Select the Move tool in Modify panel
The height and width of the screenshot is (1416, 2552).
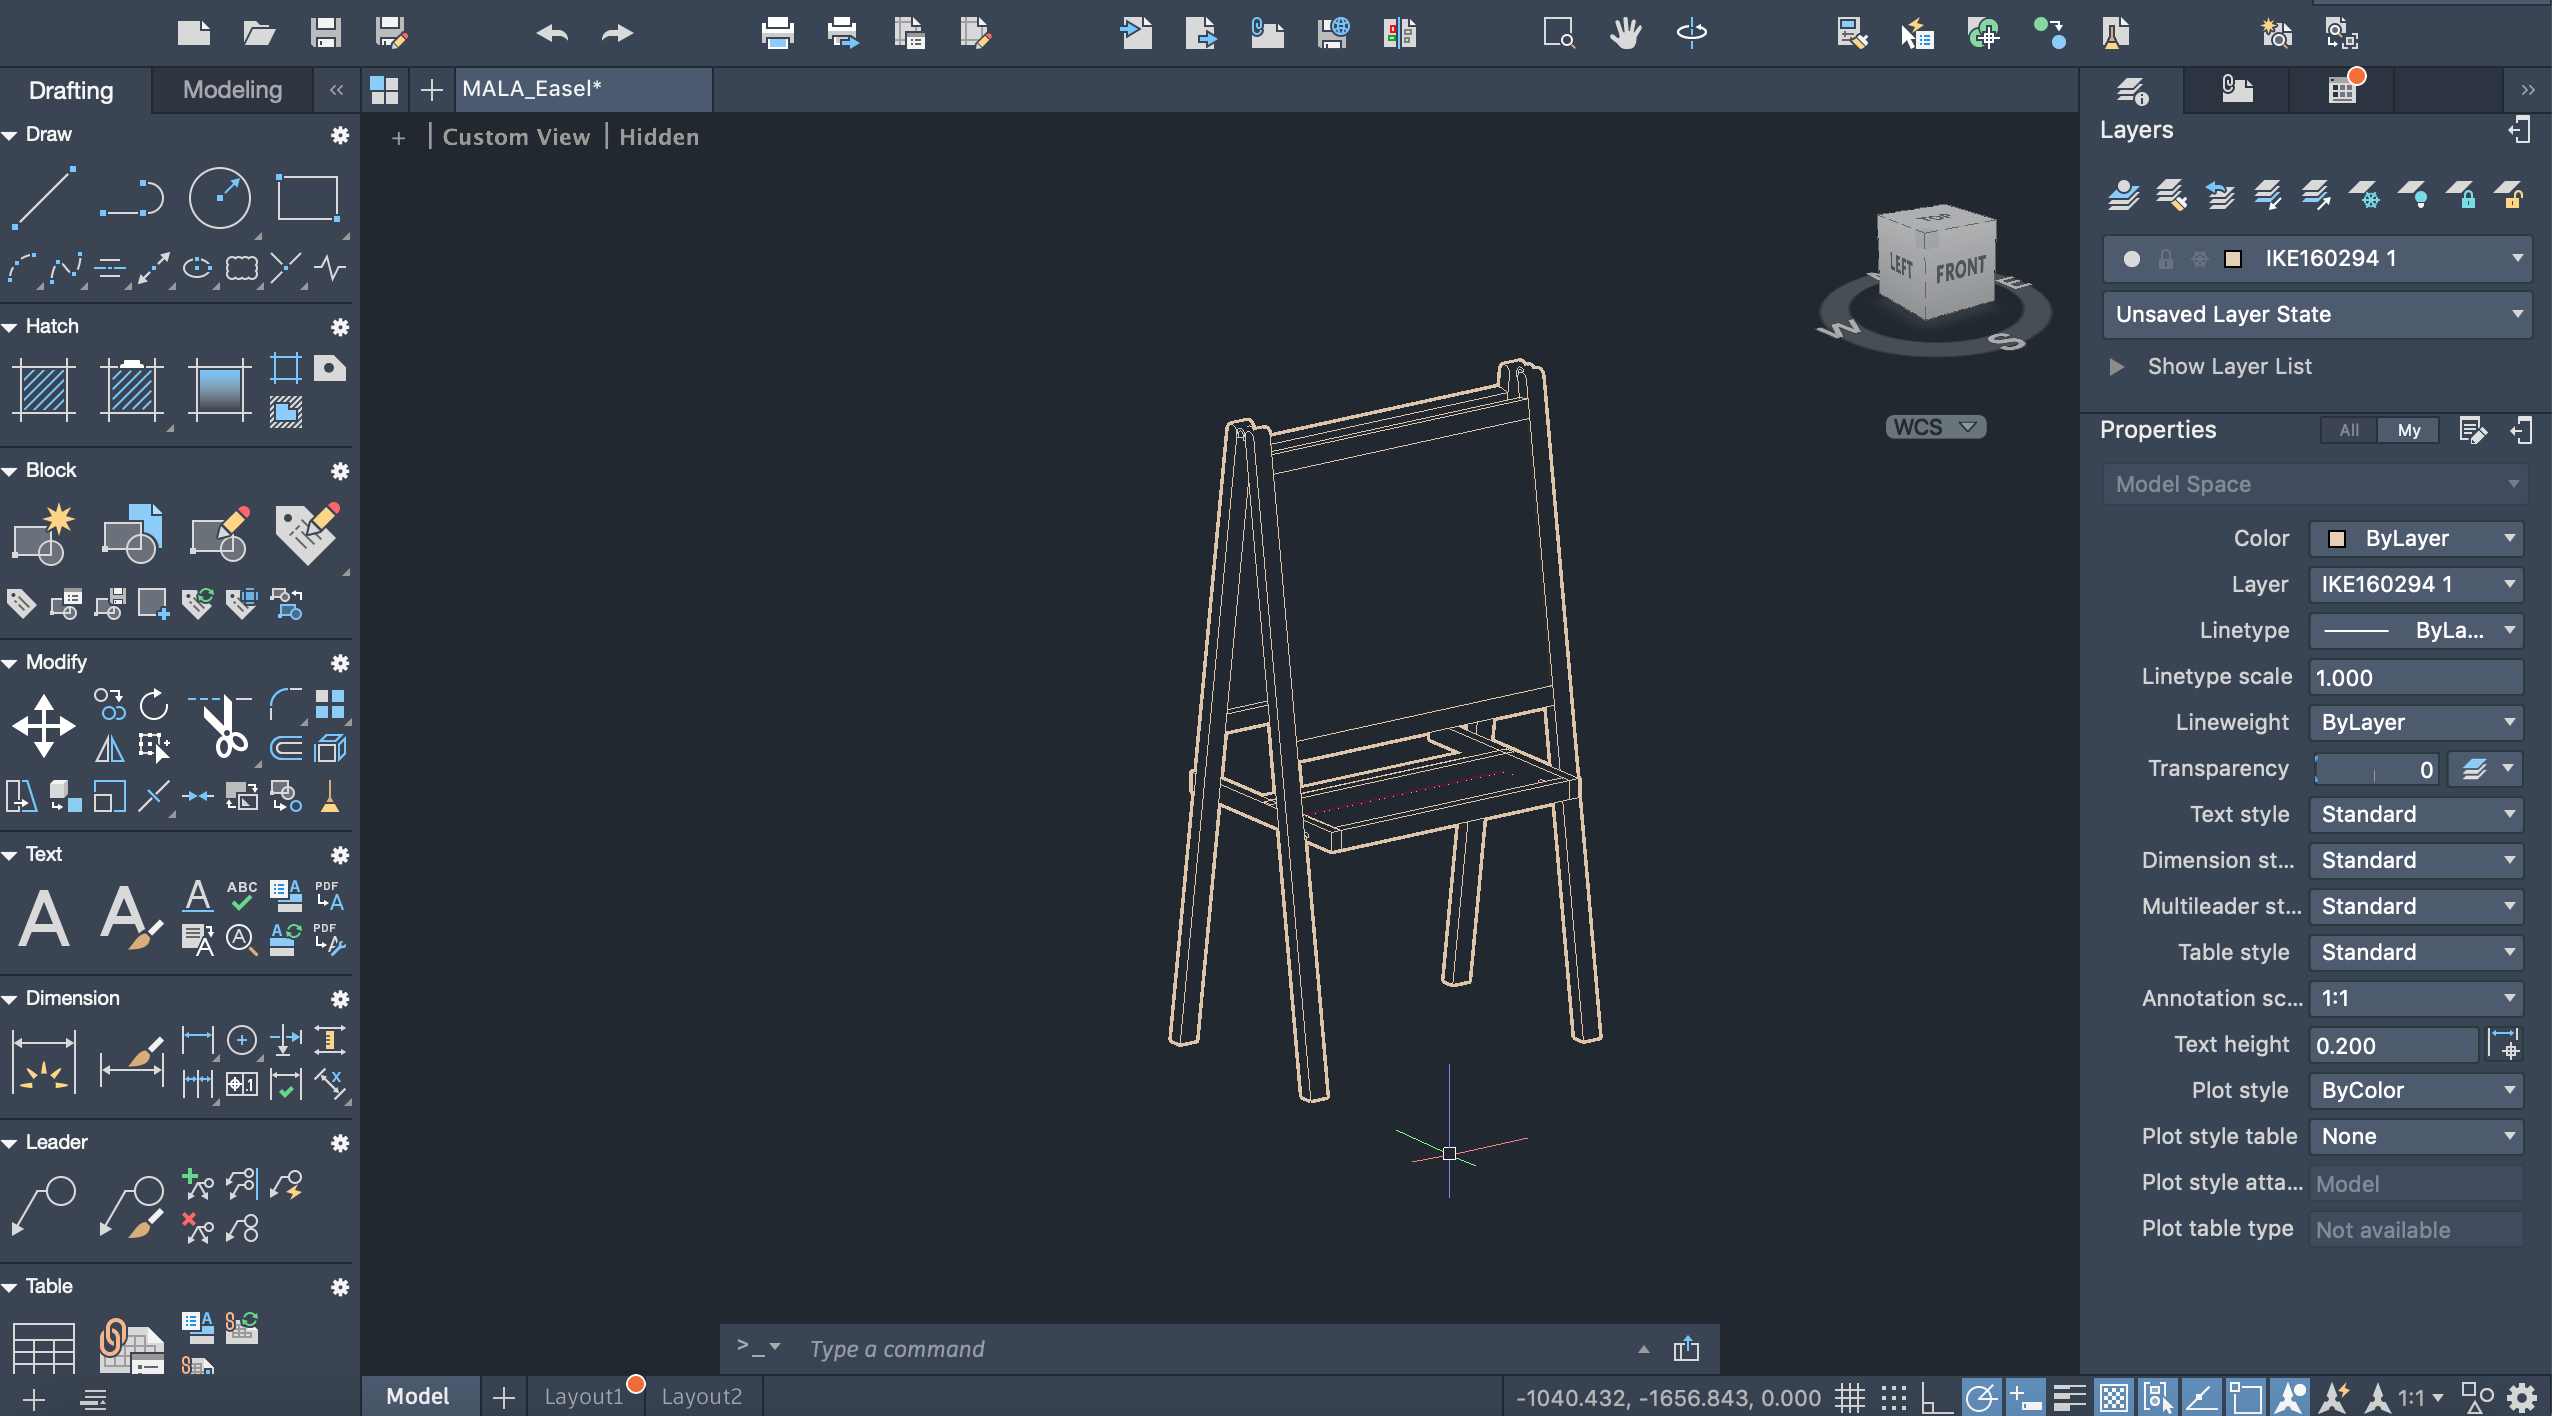[44, 725]
